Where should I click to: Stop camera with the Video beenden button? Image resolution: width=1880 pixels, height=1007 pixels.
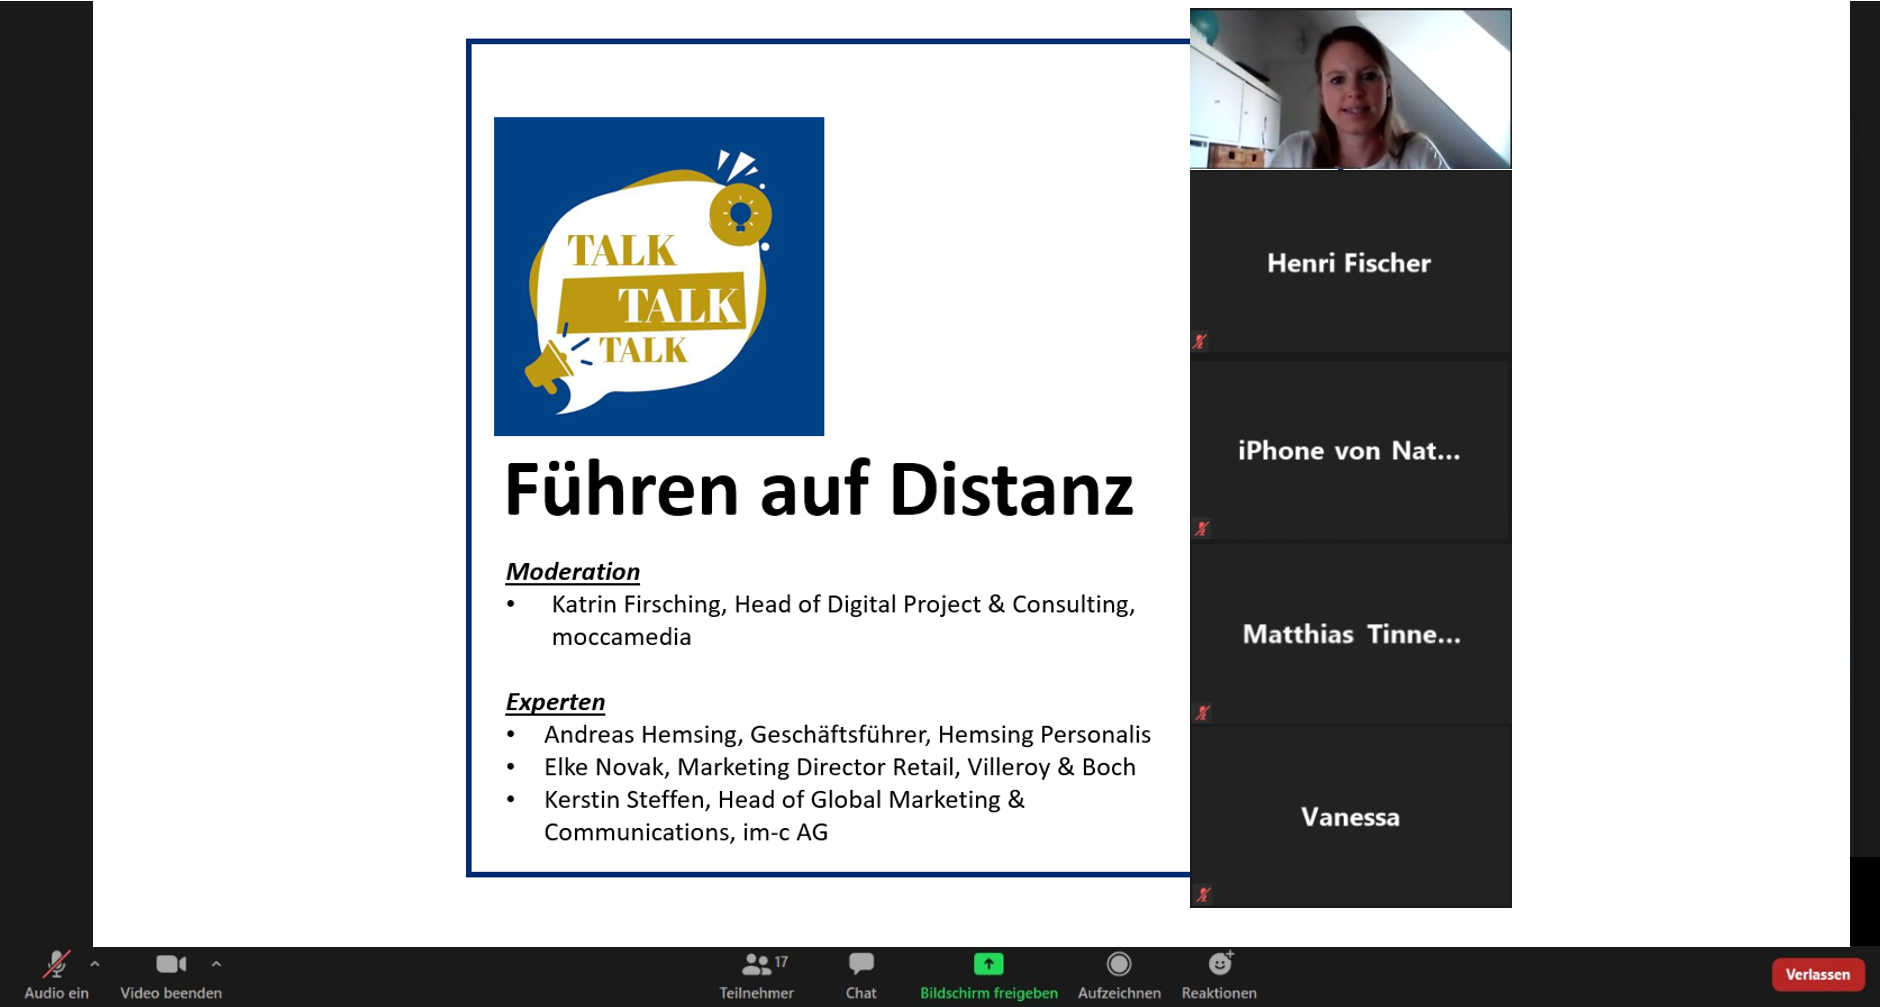[171, 975]
